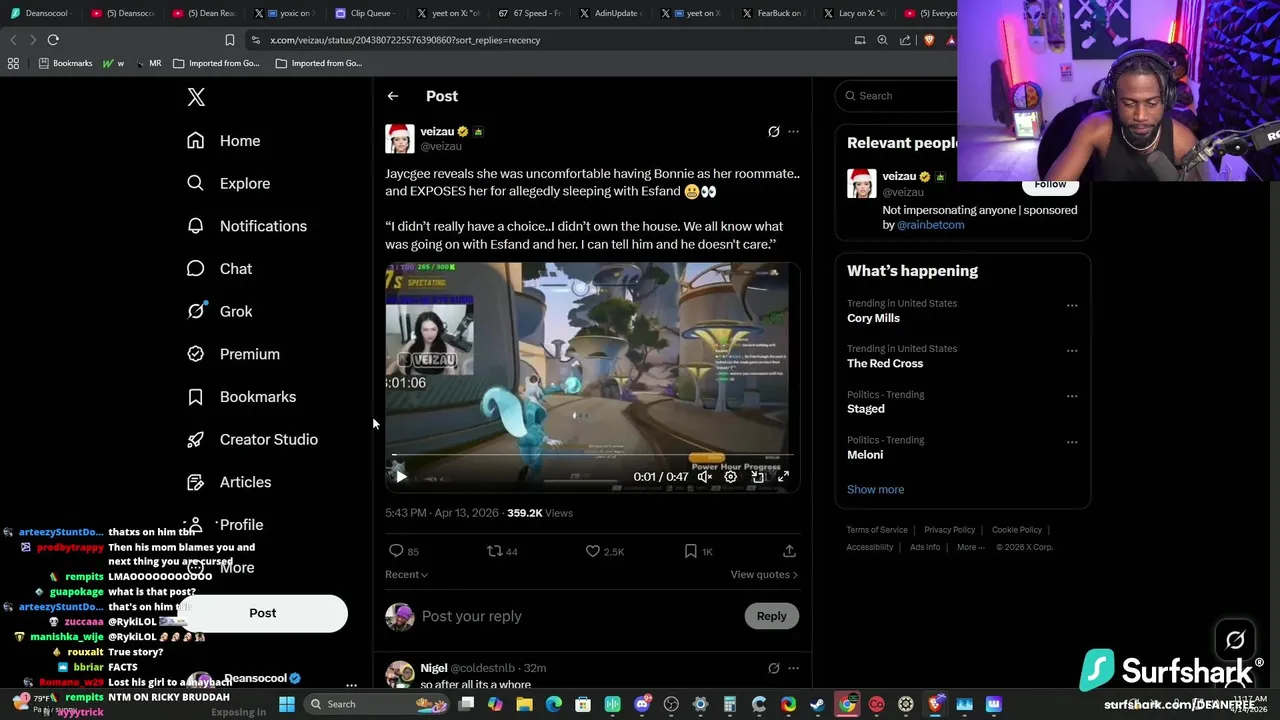
Task: Open veizau's profile avatar in the post
Action: pos(400,138)
